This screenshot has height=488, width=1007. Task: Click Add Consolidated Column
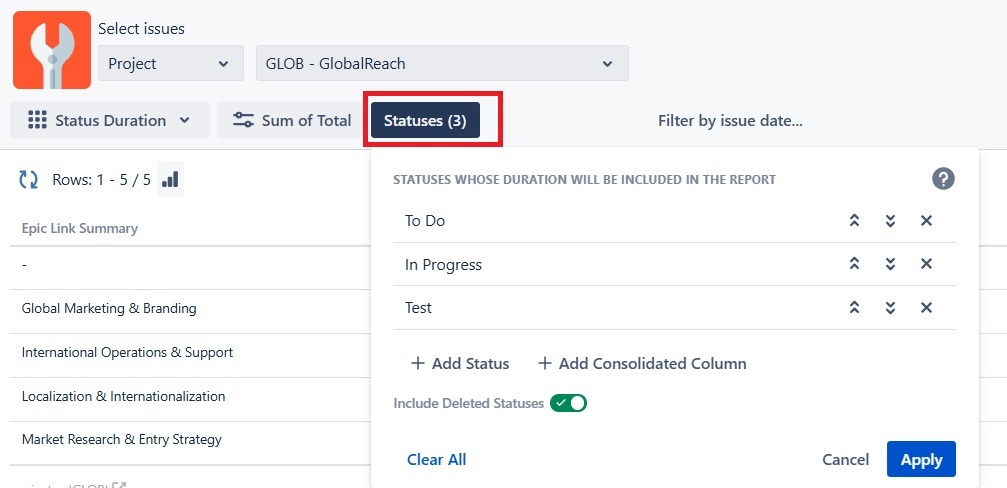tap(642, 363)
